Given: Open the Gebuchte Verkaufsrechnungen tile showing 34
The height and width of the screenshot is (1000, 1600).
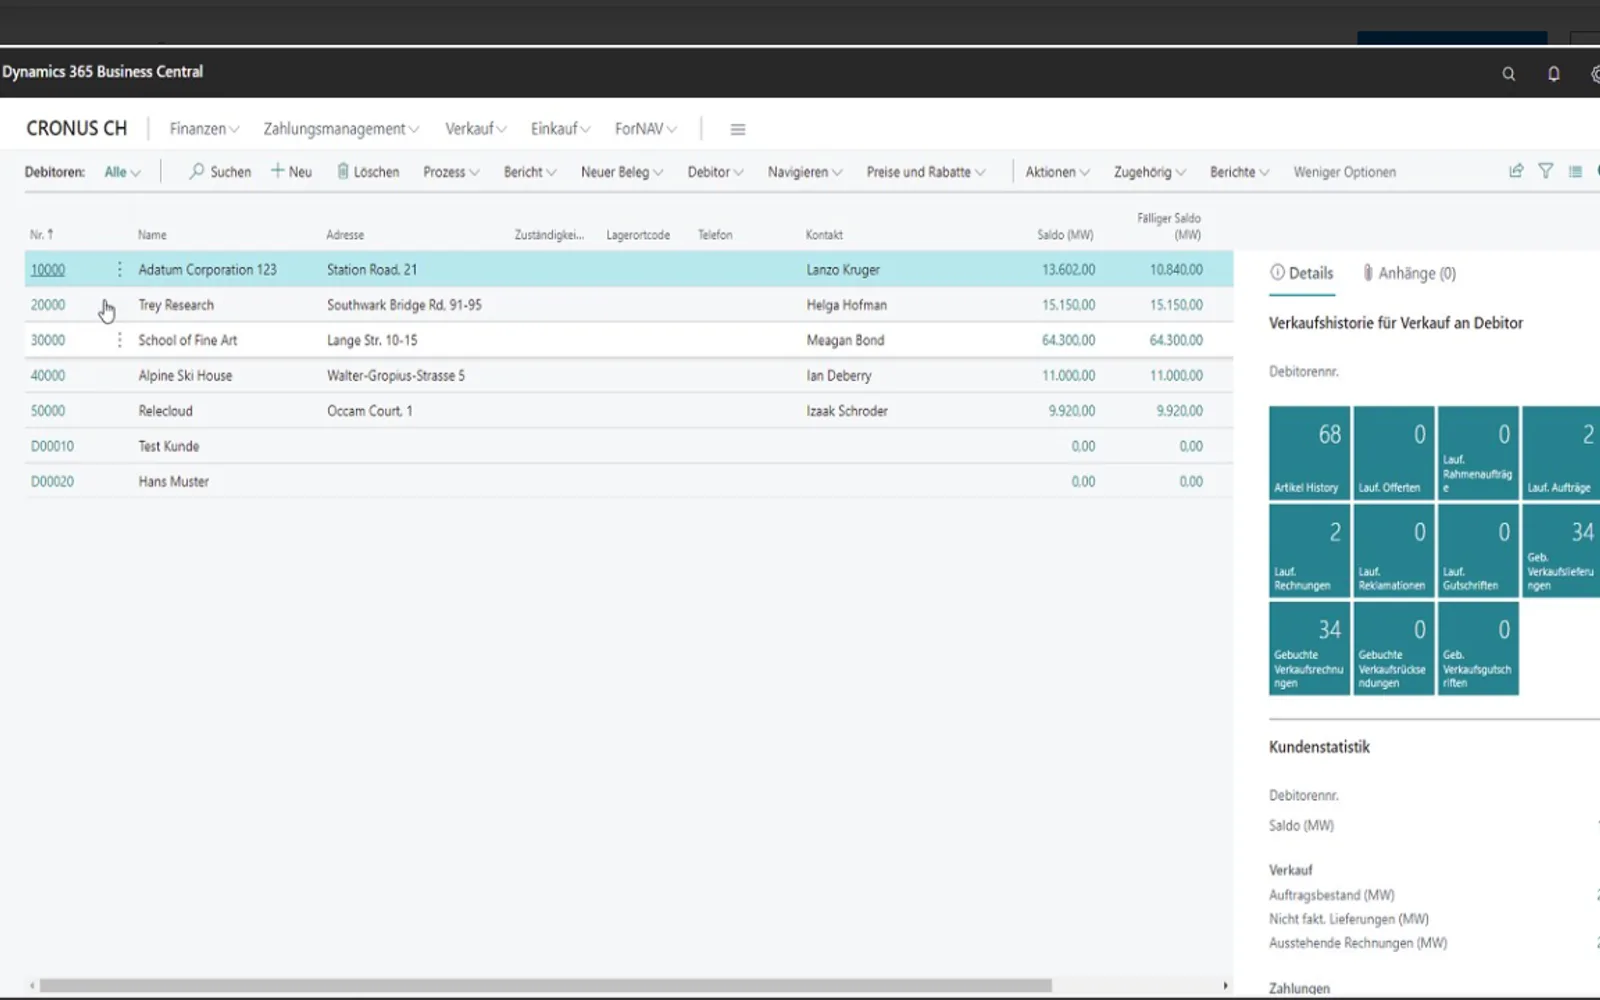Looking at the screenshot, I should pyautogui.click(x=1309, y=648).
